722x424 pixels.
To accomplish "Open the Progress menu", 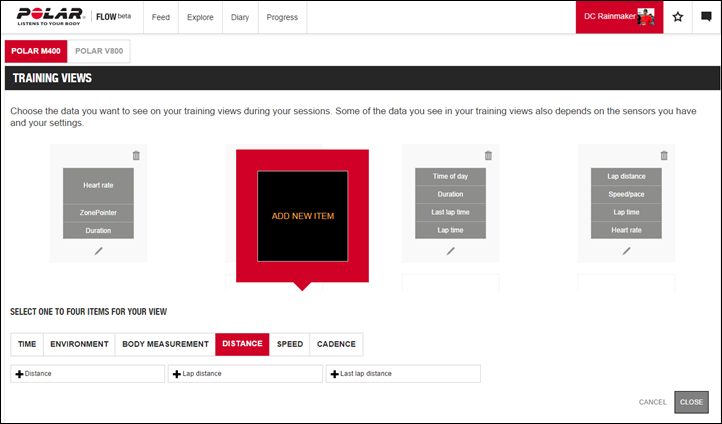I will tap(282, 17).
